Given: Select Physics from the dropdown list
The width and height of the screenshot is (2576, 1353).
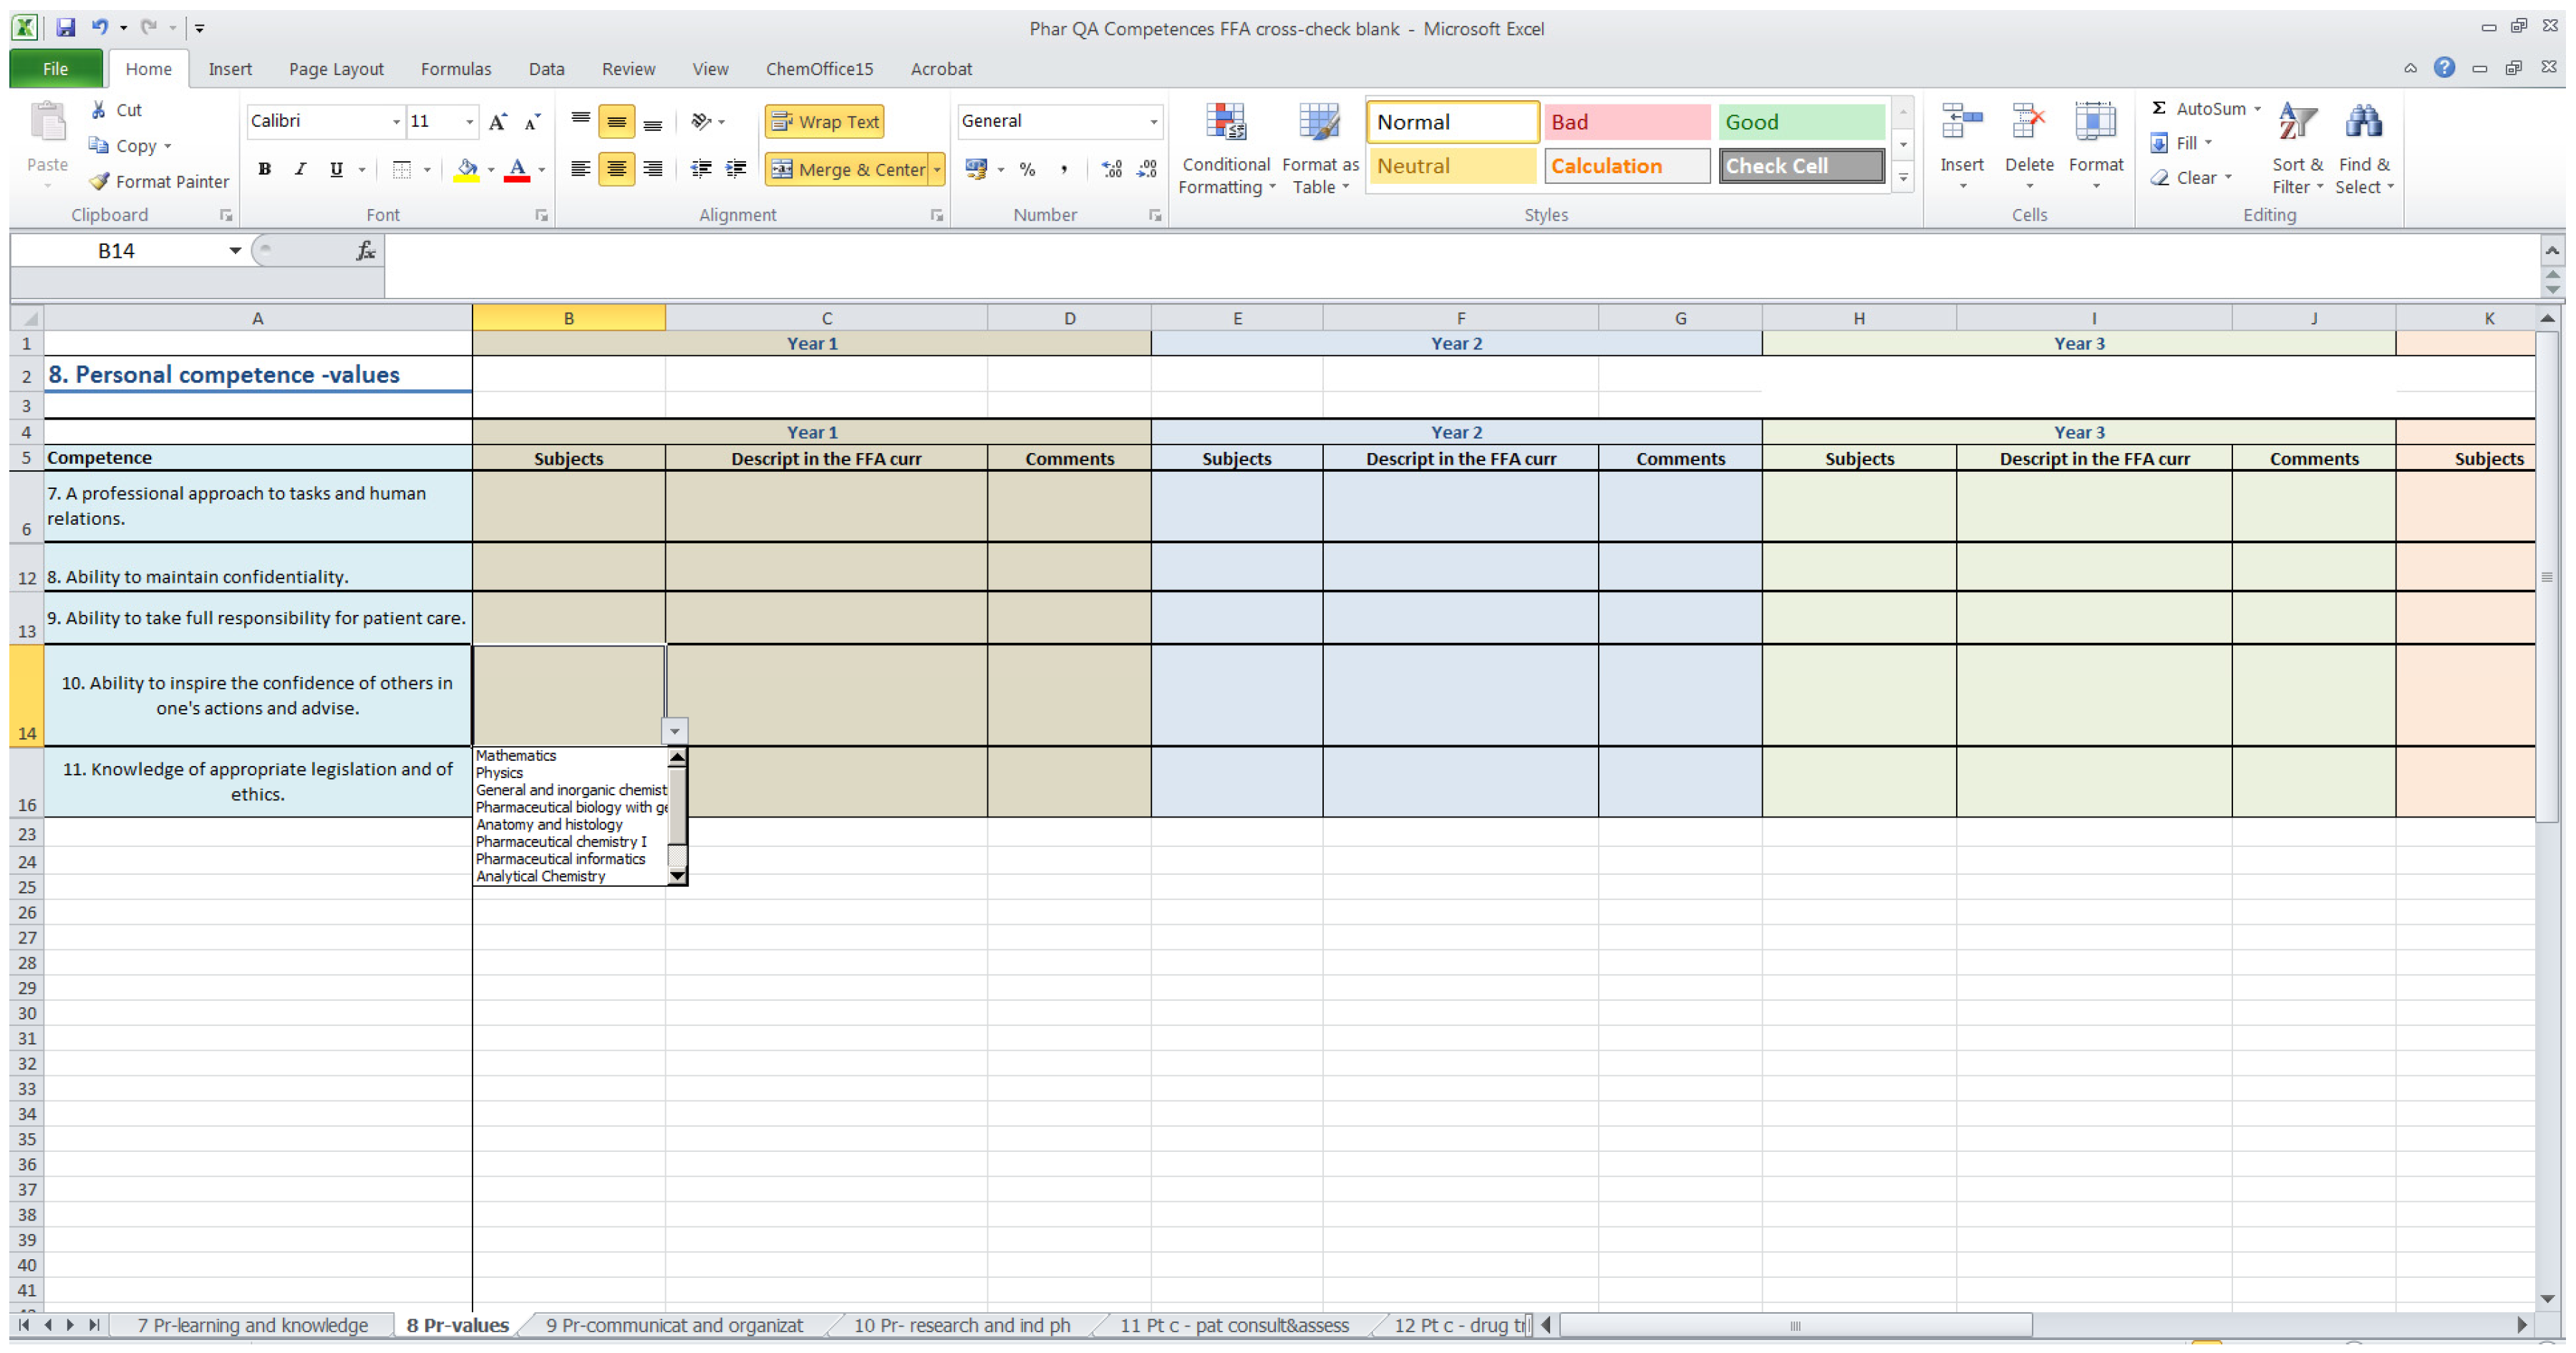Looking at the screenshot, I should (500, 773).
